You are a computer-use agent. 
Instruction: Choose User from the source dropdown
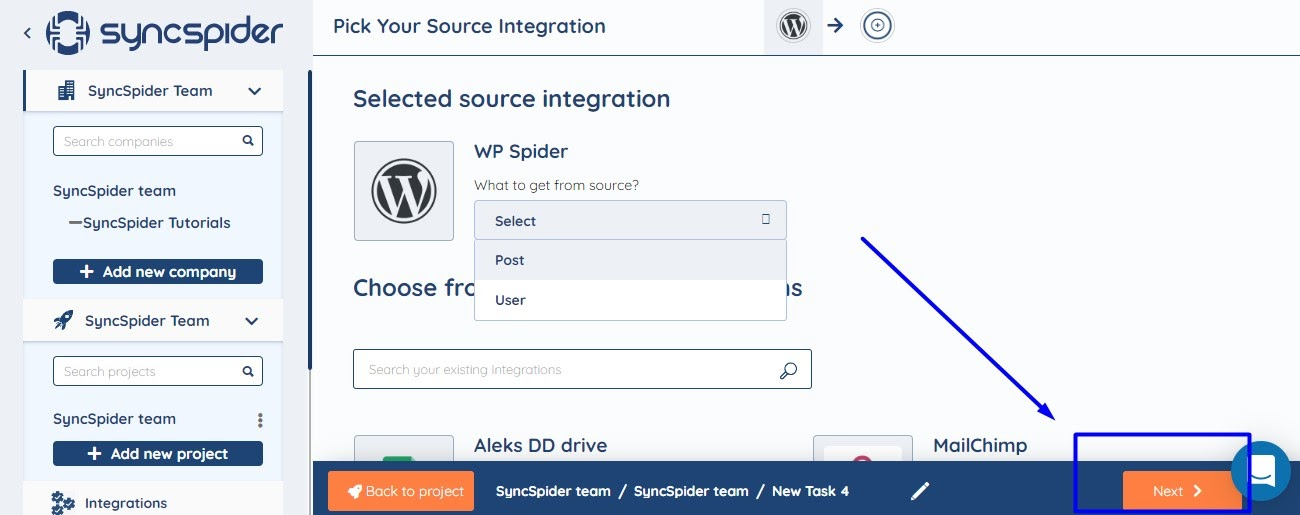(x=630, y=300)
